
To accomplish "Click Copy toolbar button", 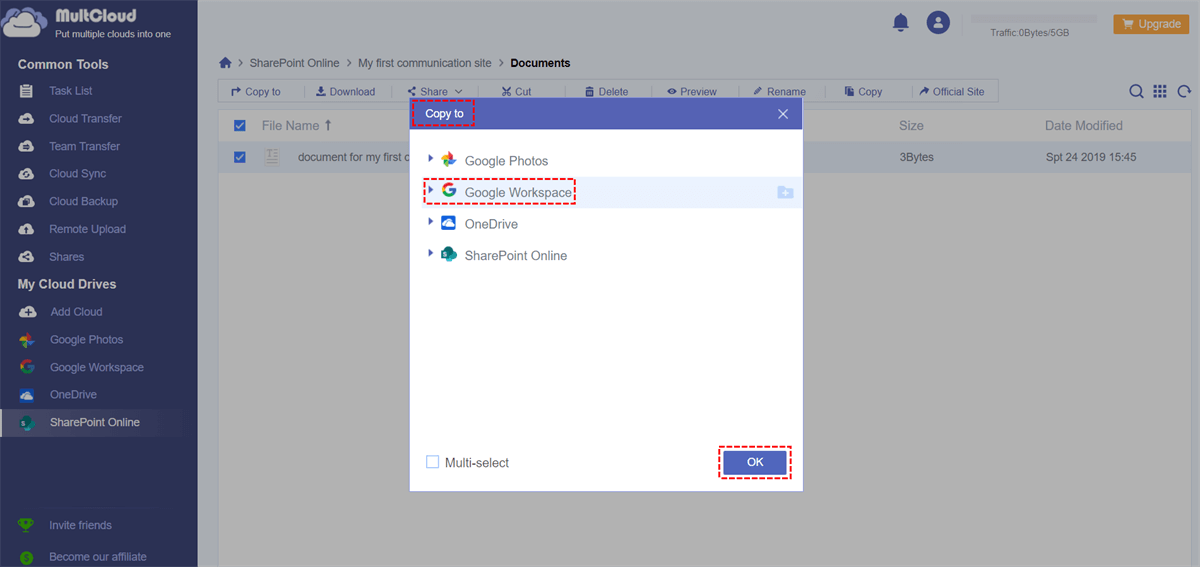I will (863, 91).
